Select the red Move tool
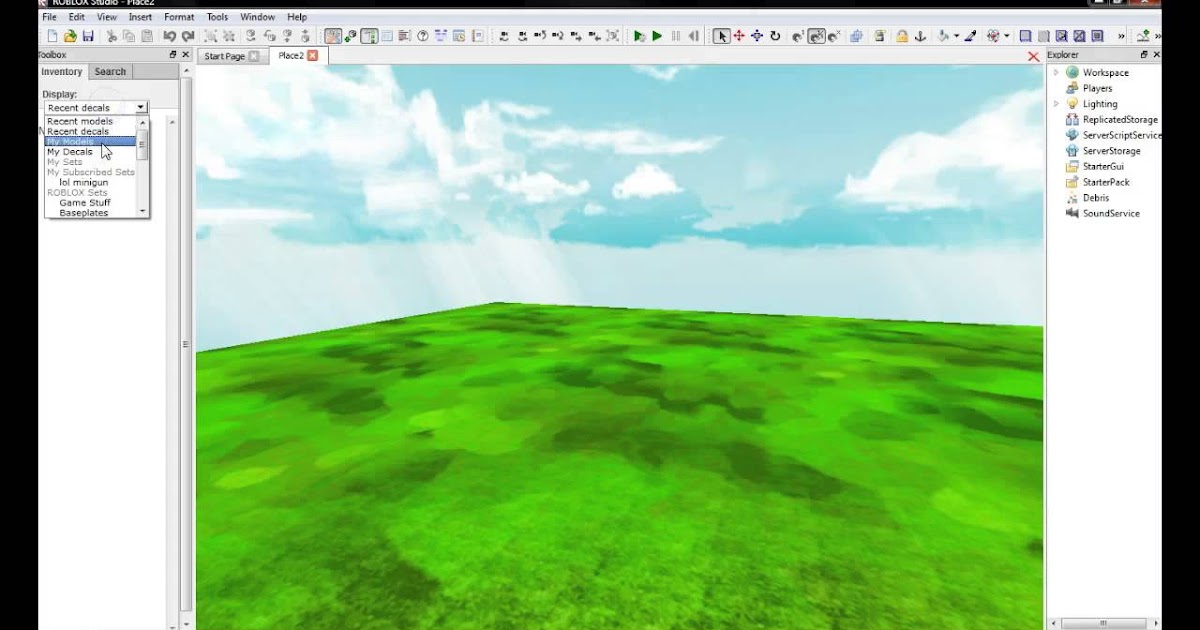 [739, 36]
